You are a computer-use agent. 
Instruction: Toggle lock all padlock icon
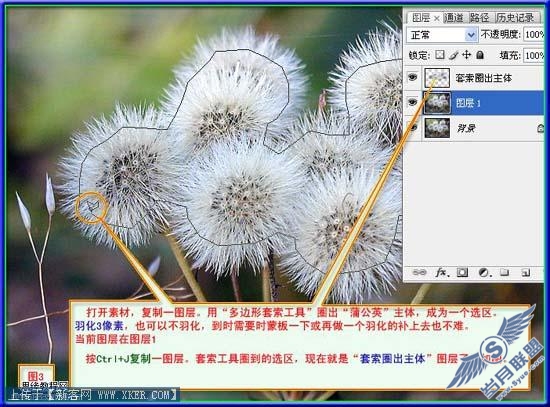[x=480, y=55]
